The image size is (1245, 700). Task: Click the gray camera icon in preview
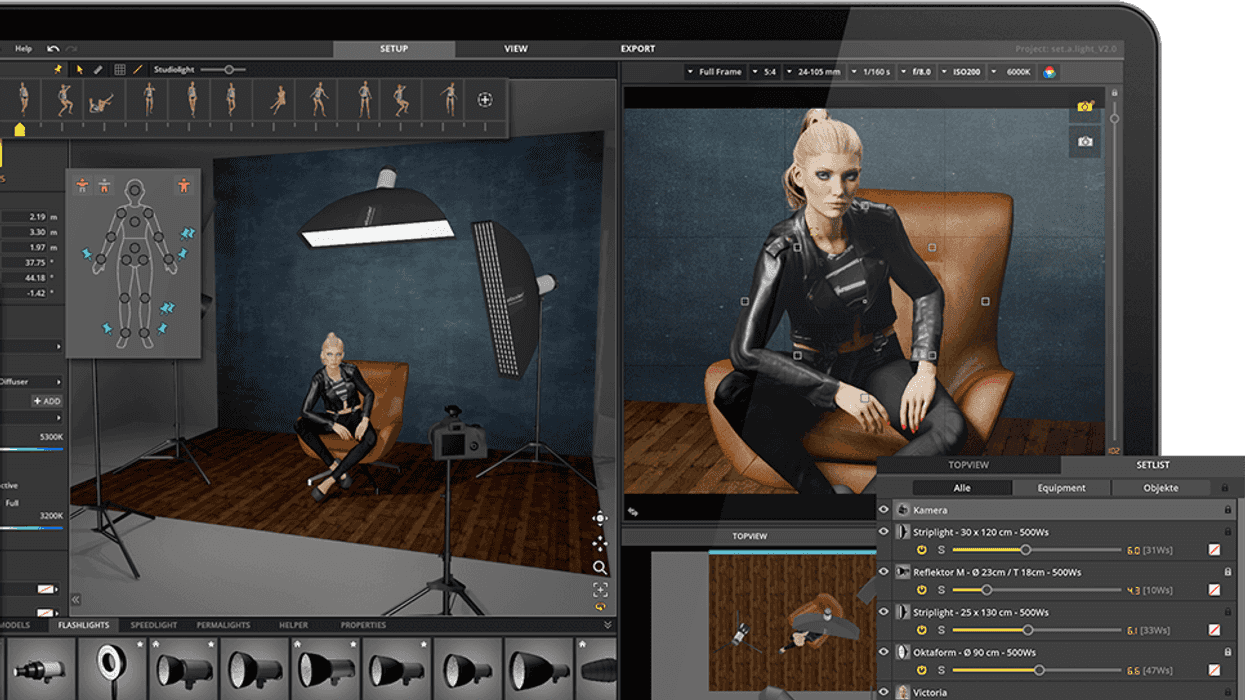(x=1085, y=142)
